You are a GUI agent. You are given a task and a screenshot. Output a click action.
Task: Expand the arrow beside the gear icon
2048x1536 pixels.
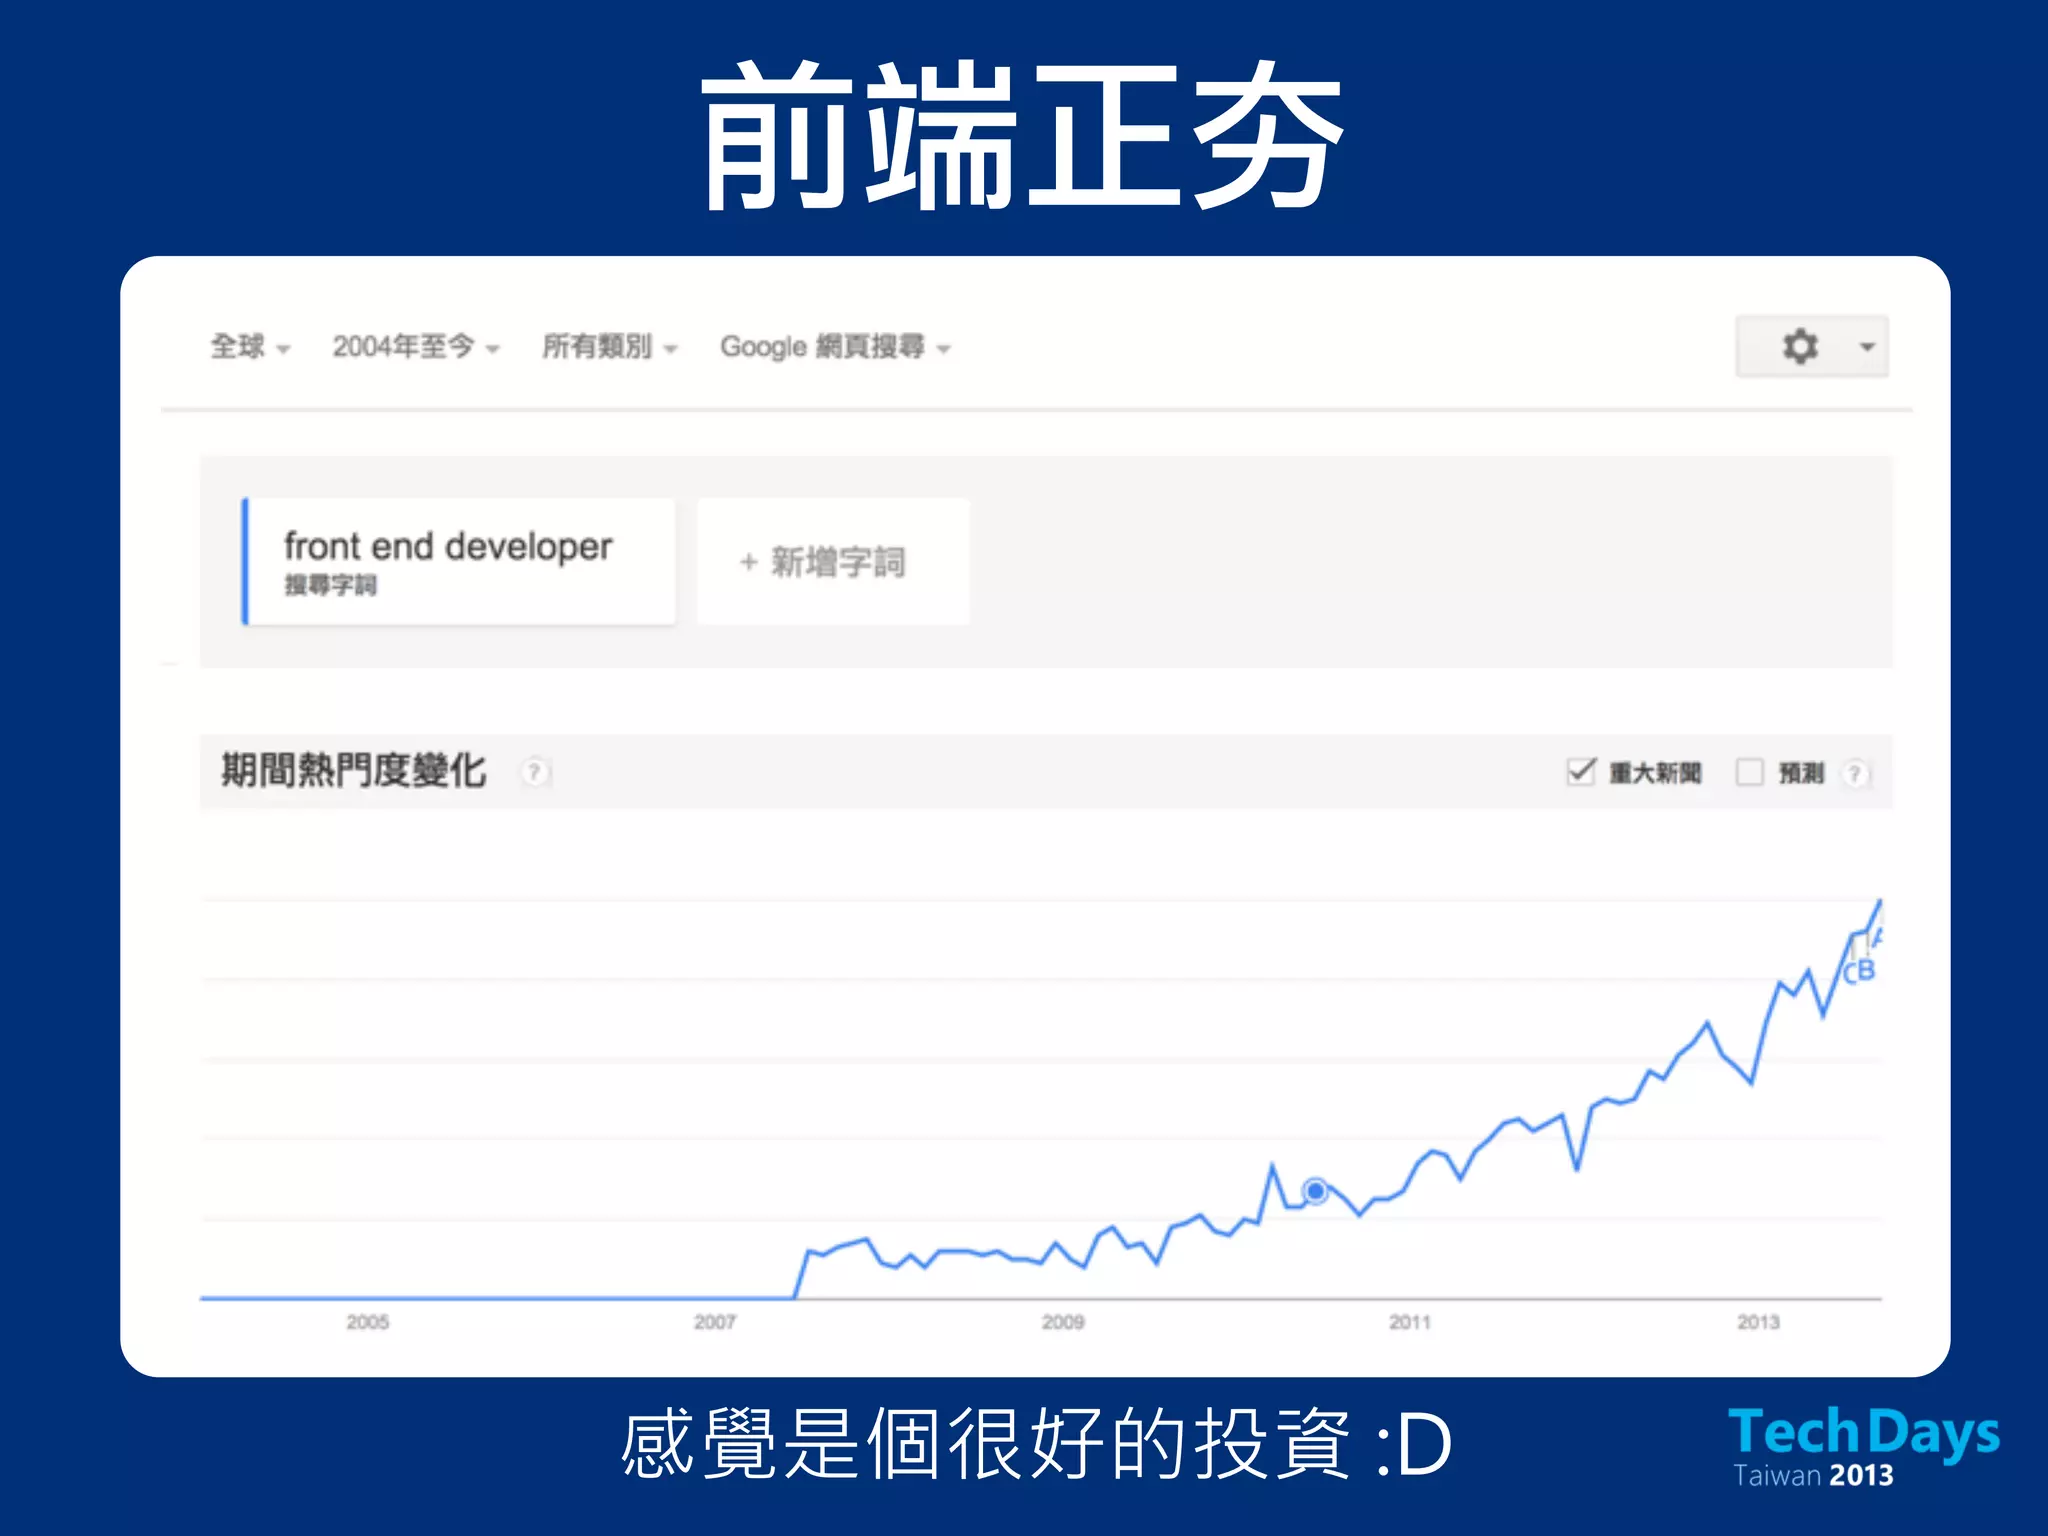pyautogui.click(x=1866, y=347)
